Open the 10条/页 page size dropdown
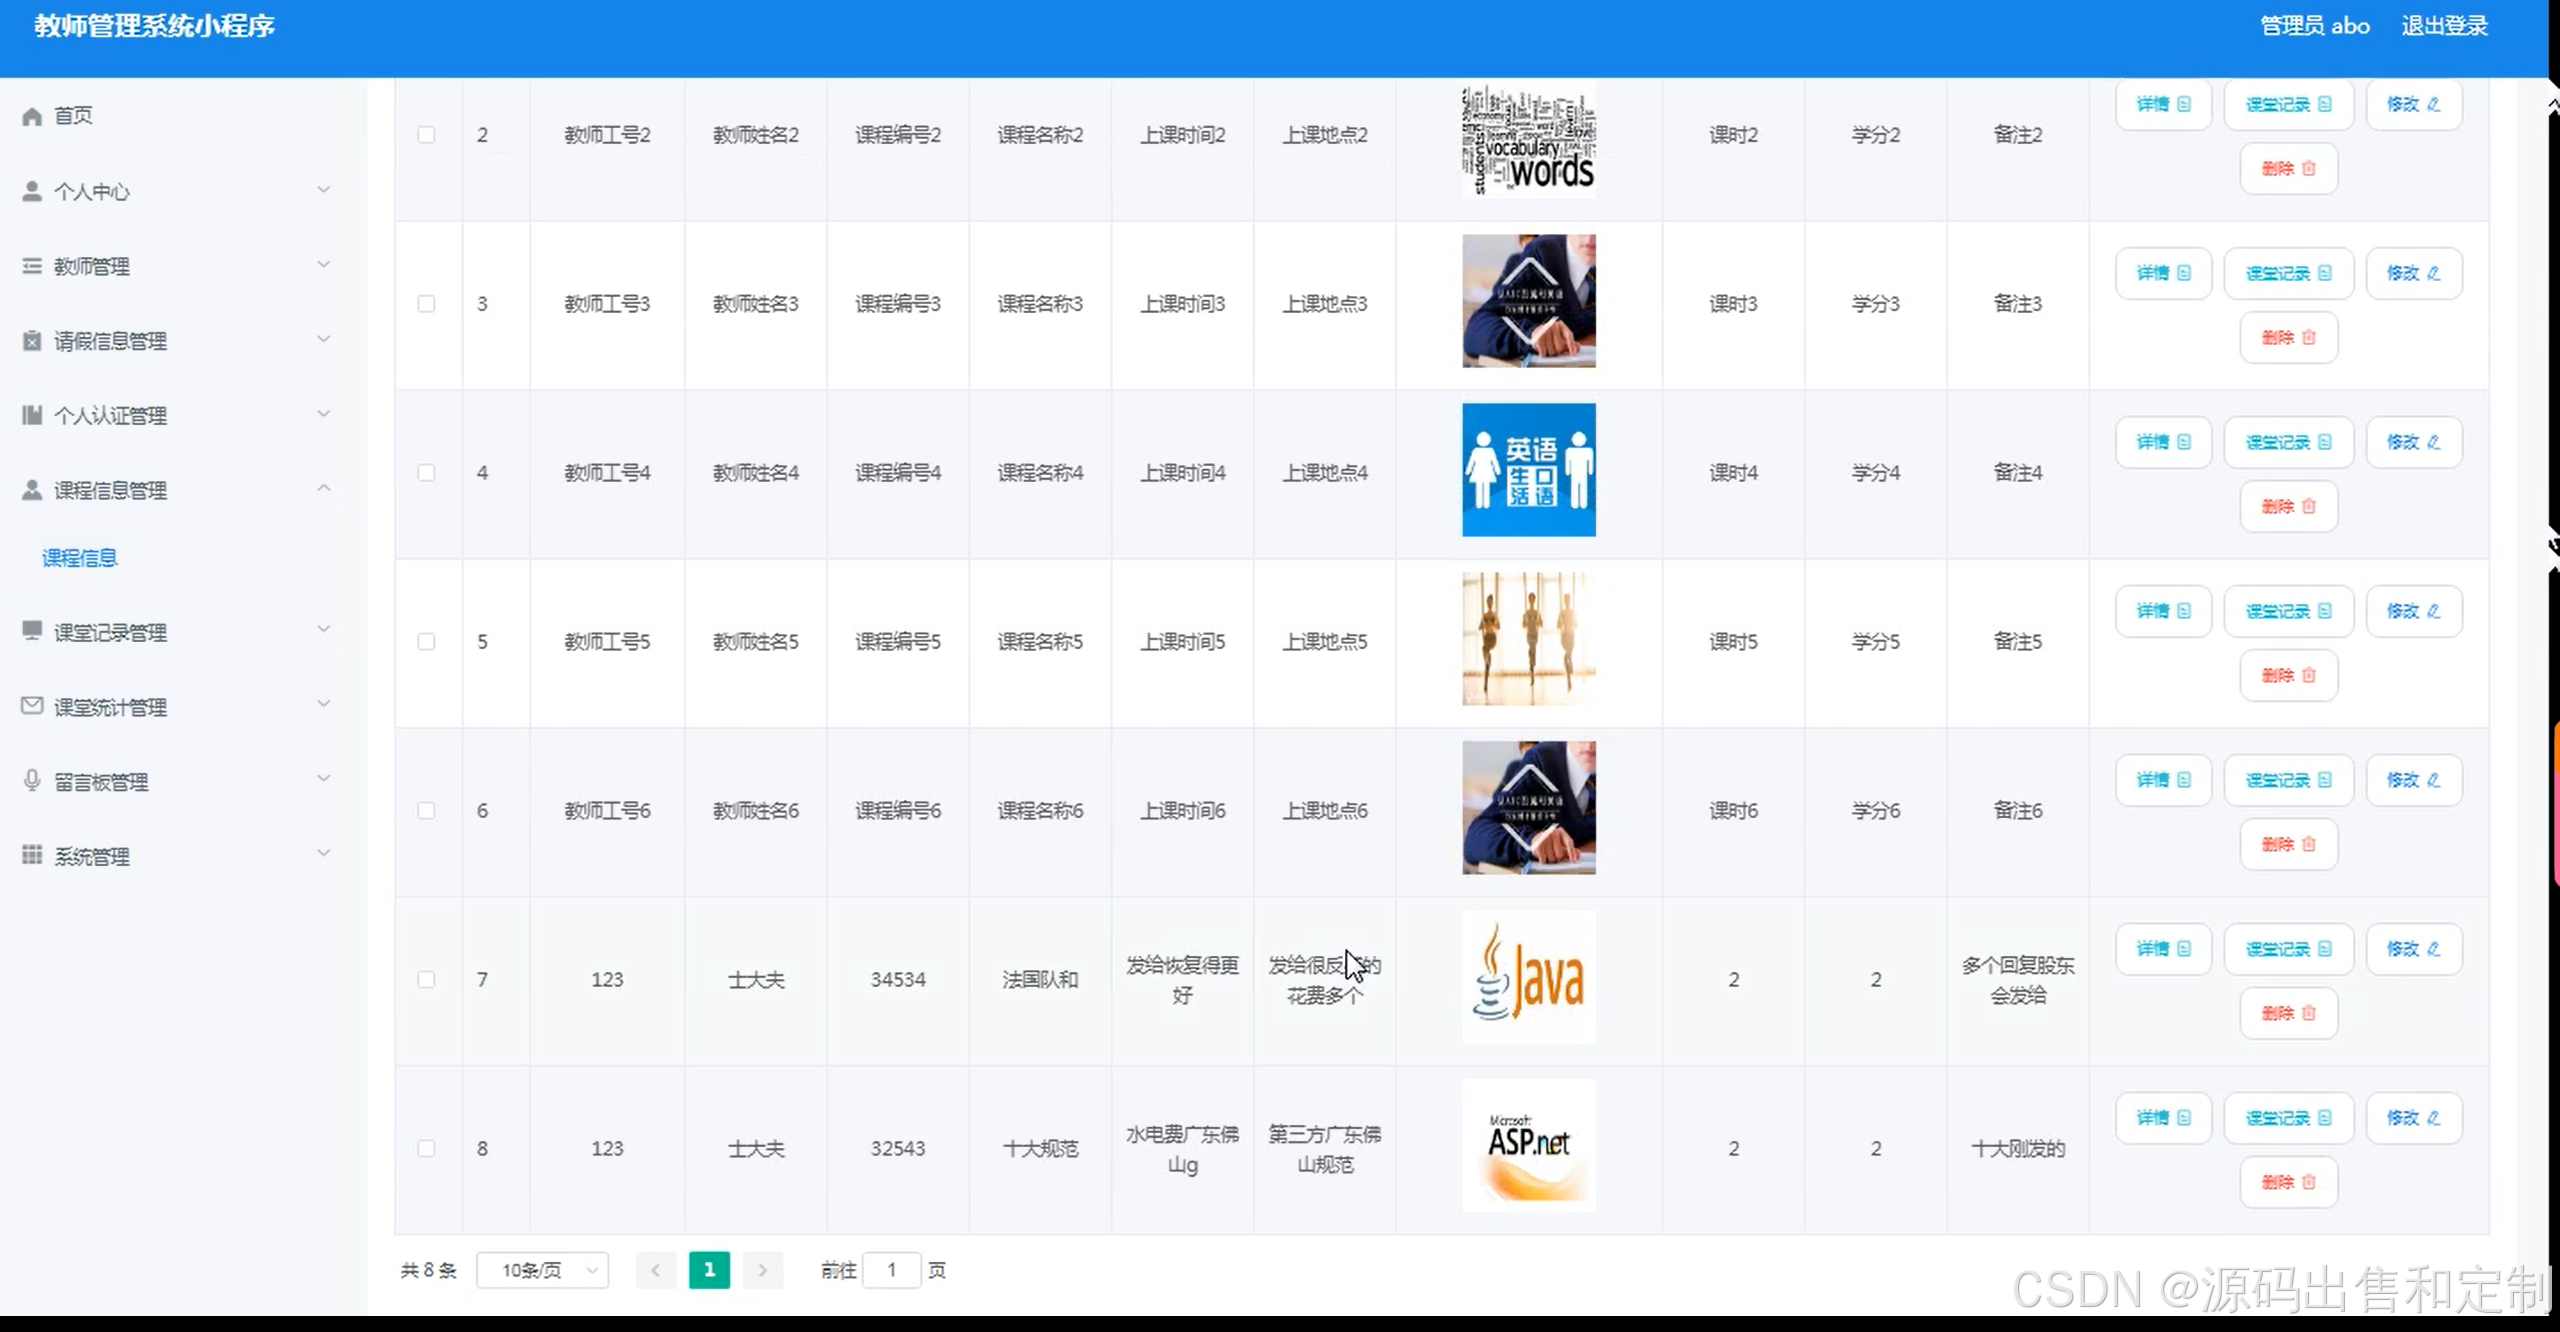 pyautogui.click(x=543, y=1270)
